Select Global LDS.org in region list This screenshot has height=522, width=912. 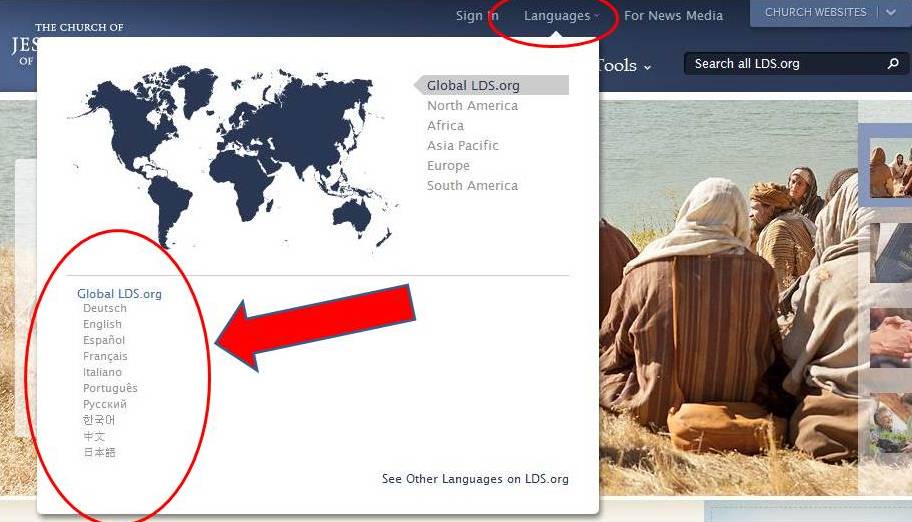tap(473, 86)
